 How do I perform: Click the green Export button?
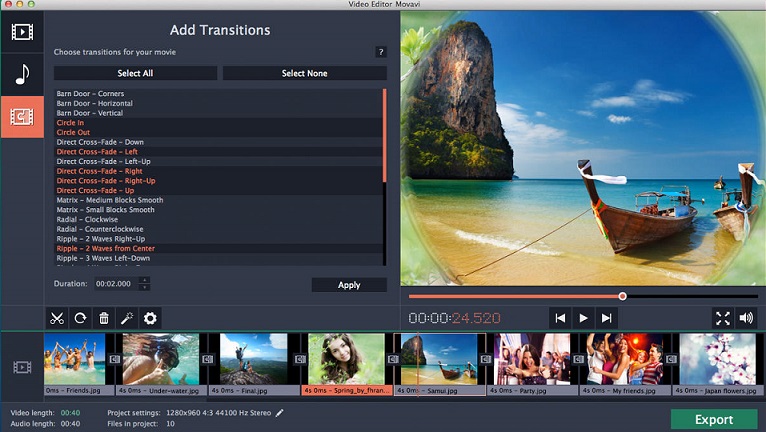713,419
